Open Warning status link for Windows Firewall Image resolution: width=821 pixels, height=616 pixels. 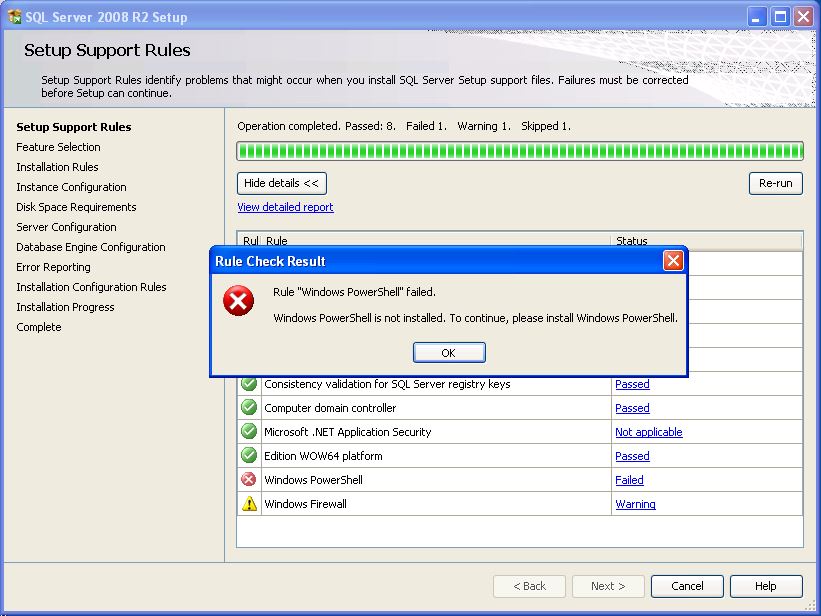tap(635, 504)
